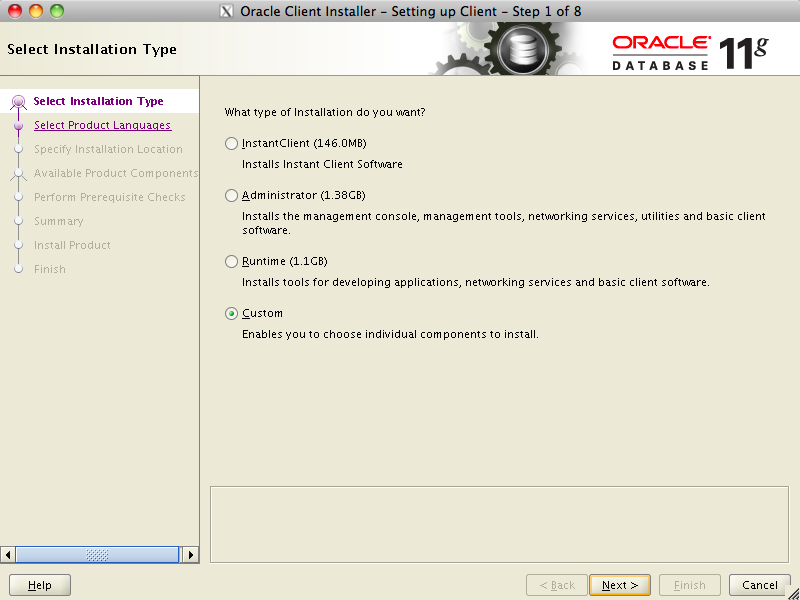The height and width of the screenshot is (600, 800).
Task: Click the Specify Installation Location step
Action: [108, 149]
